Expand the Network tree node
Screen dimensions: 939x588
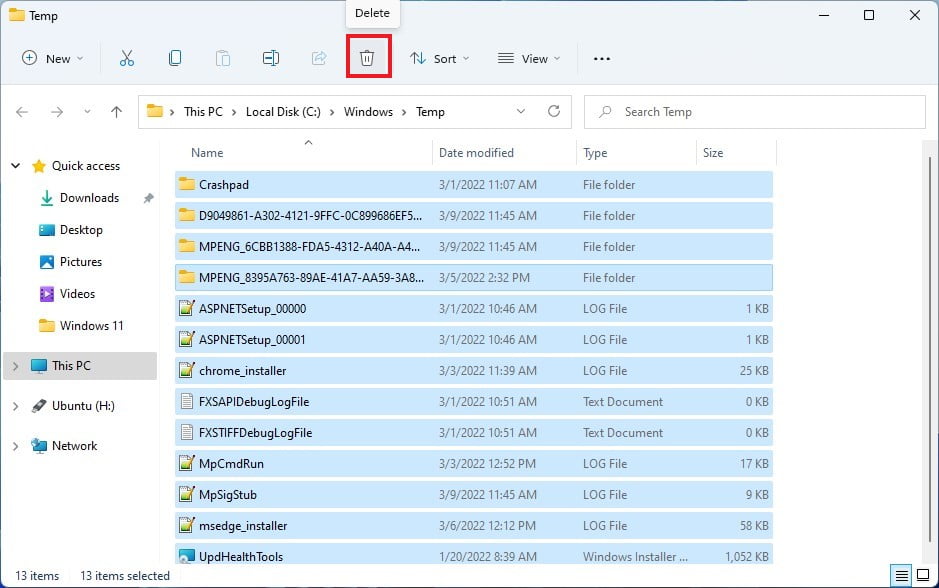(14, 446)
